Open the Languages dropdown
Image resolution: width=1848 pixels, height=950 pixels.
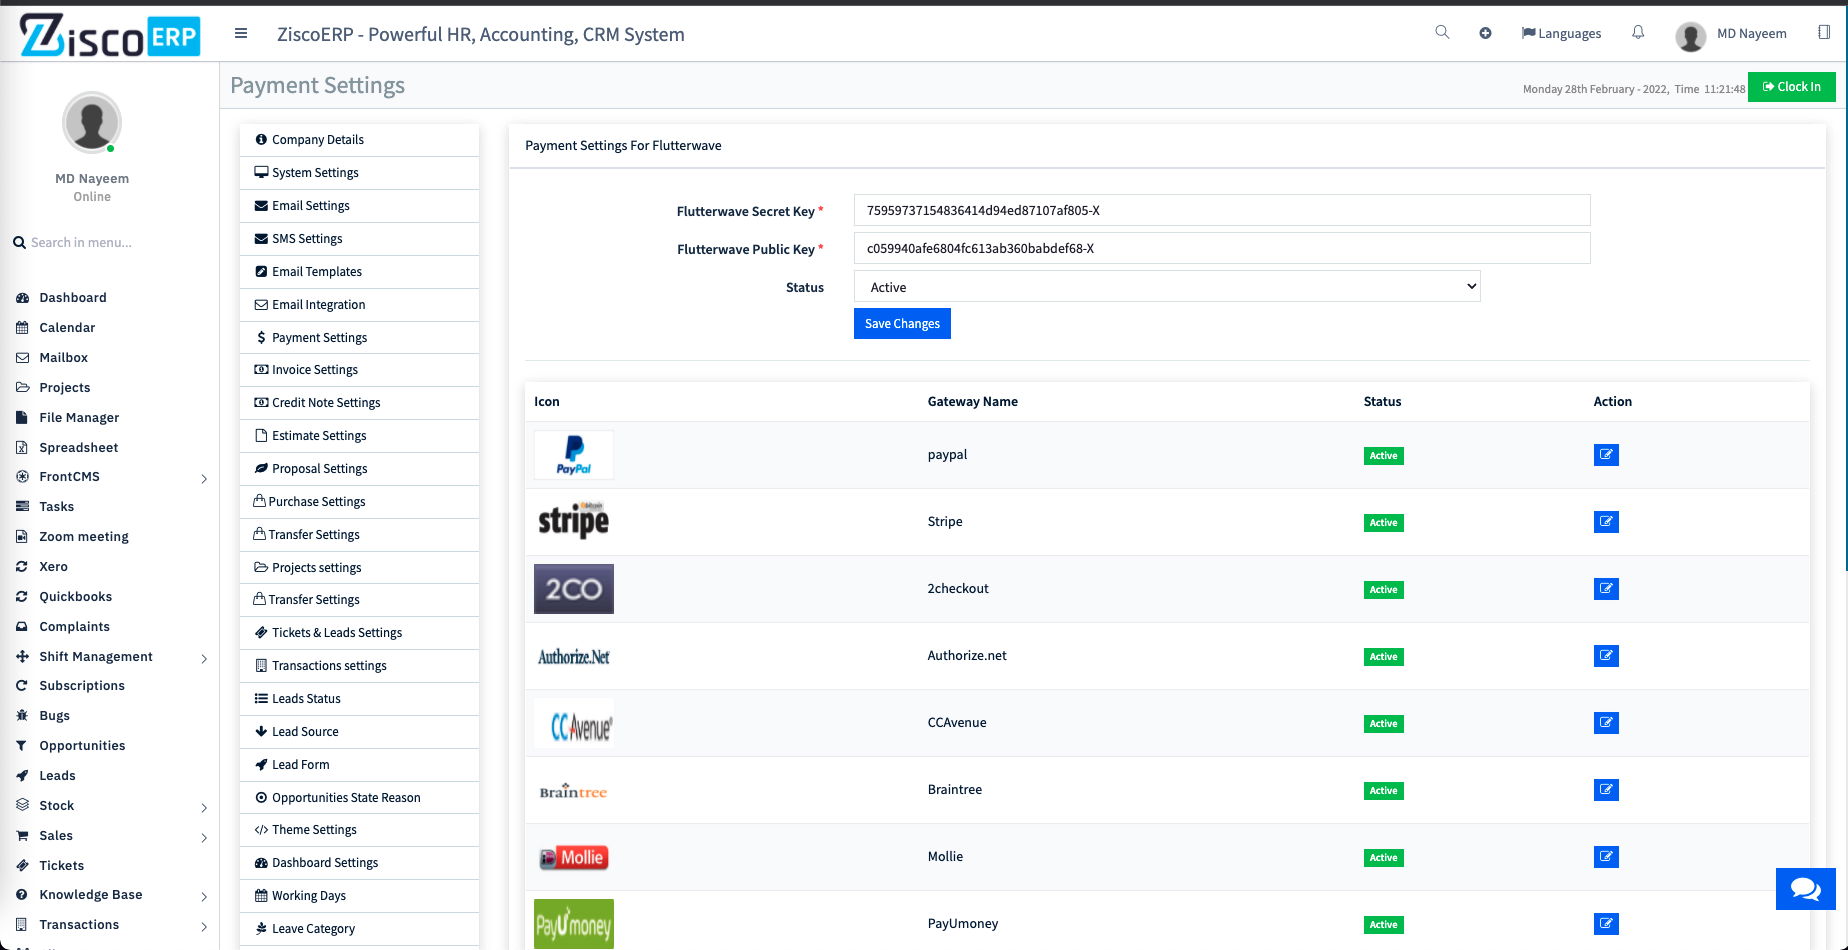coord(1561,33)
